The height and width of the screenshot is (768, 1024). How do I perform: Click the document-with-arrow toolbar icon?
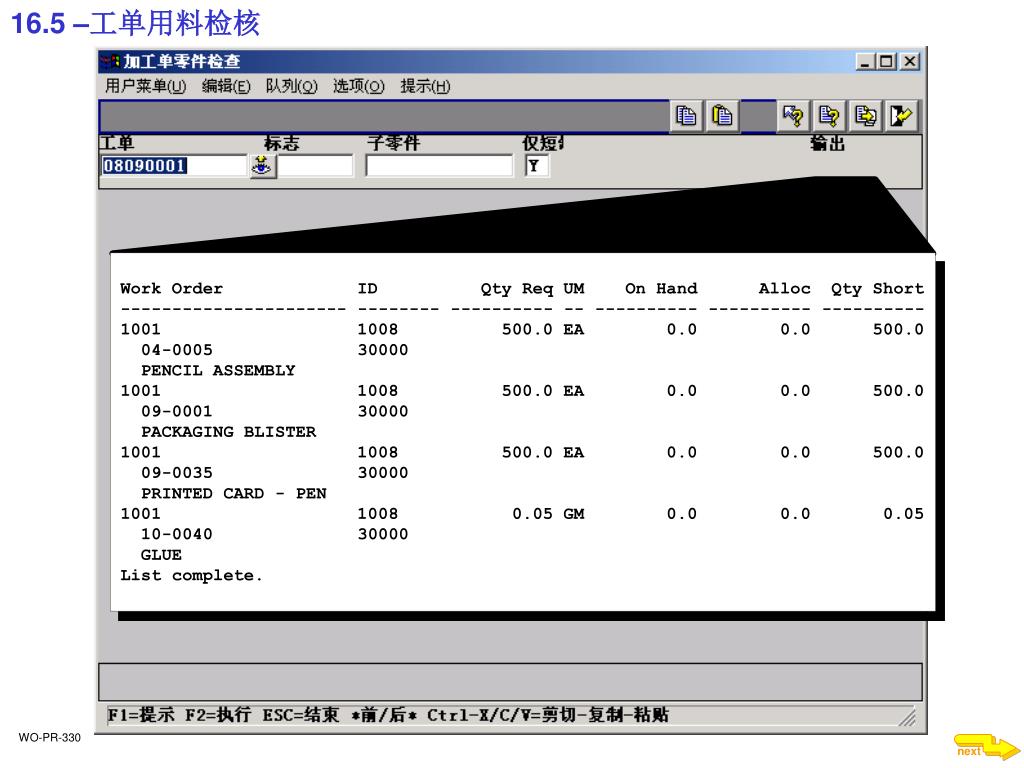pos(865,116)
